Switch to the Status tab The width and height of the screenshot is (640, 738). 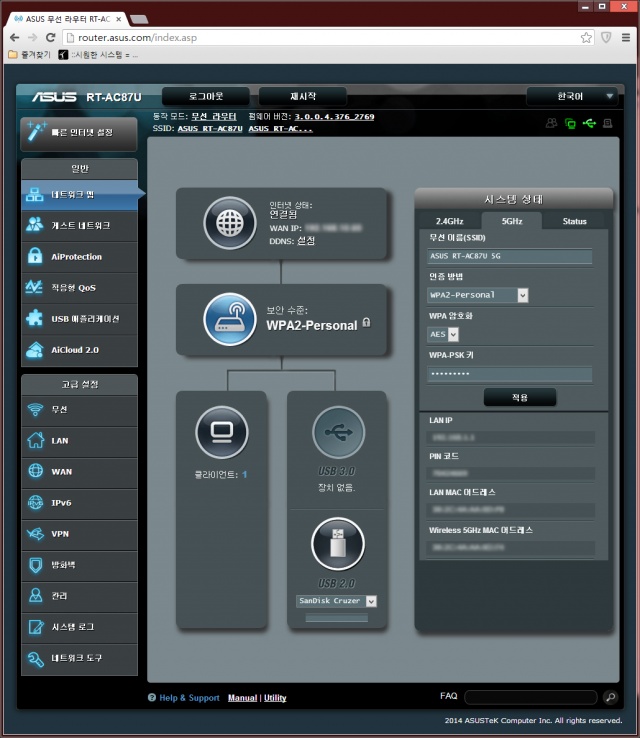tap(574, 221)
